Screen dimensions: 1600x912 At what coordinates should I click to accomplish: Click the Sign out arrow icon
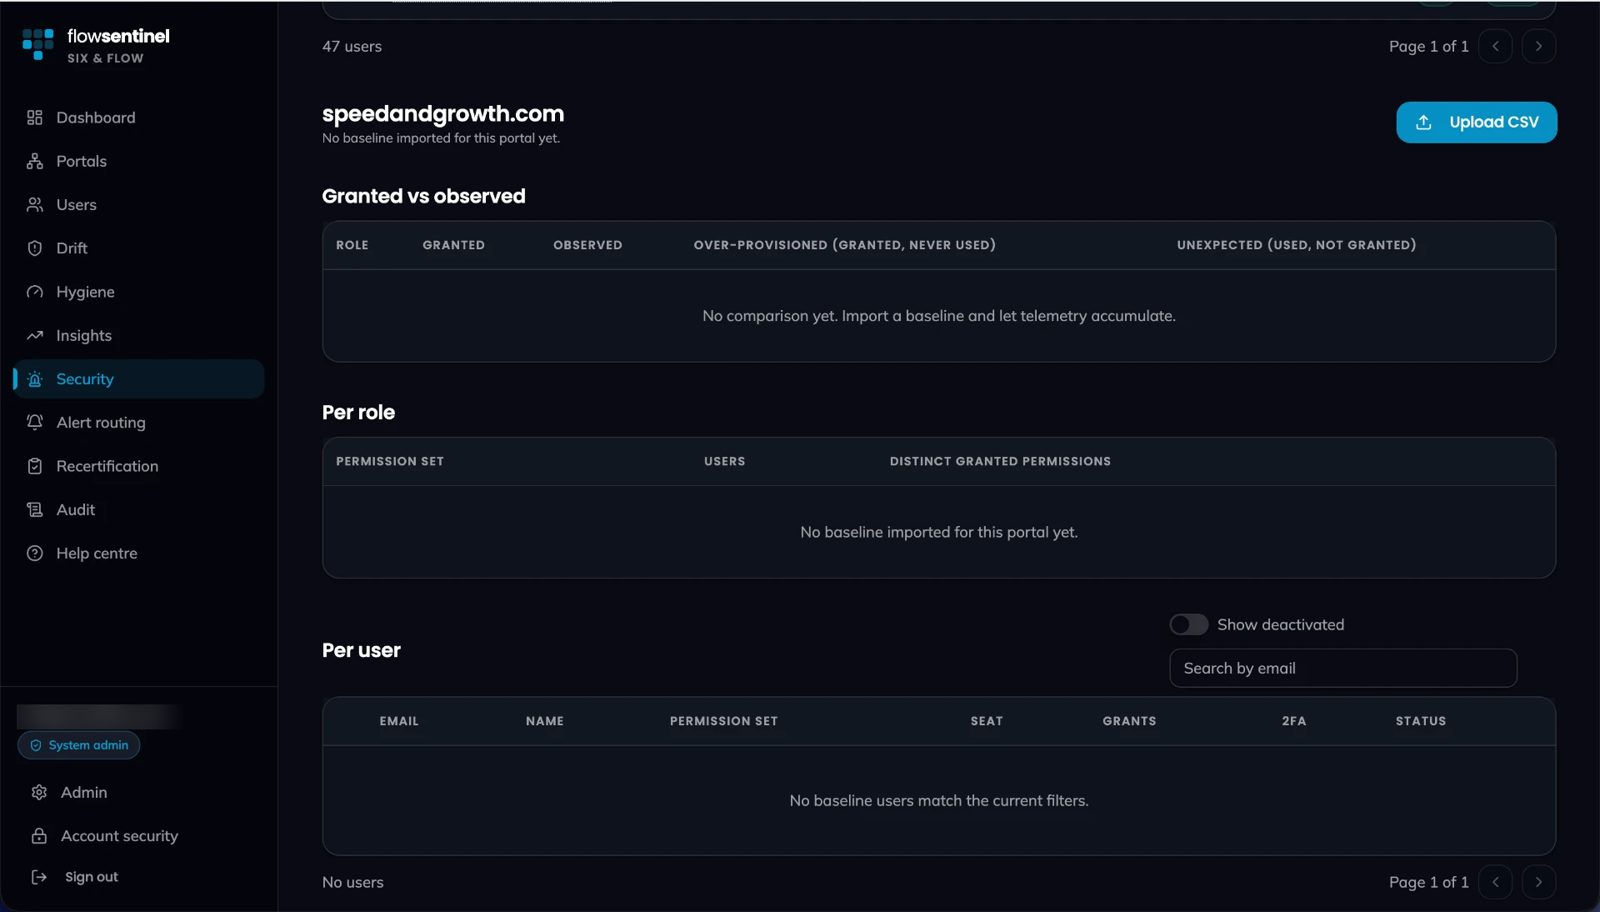[39, 877]
